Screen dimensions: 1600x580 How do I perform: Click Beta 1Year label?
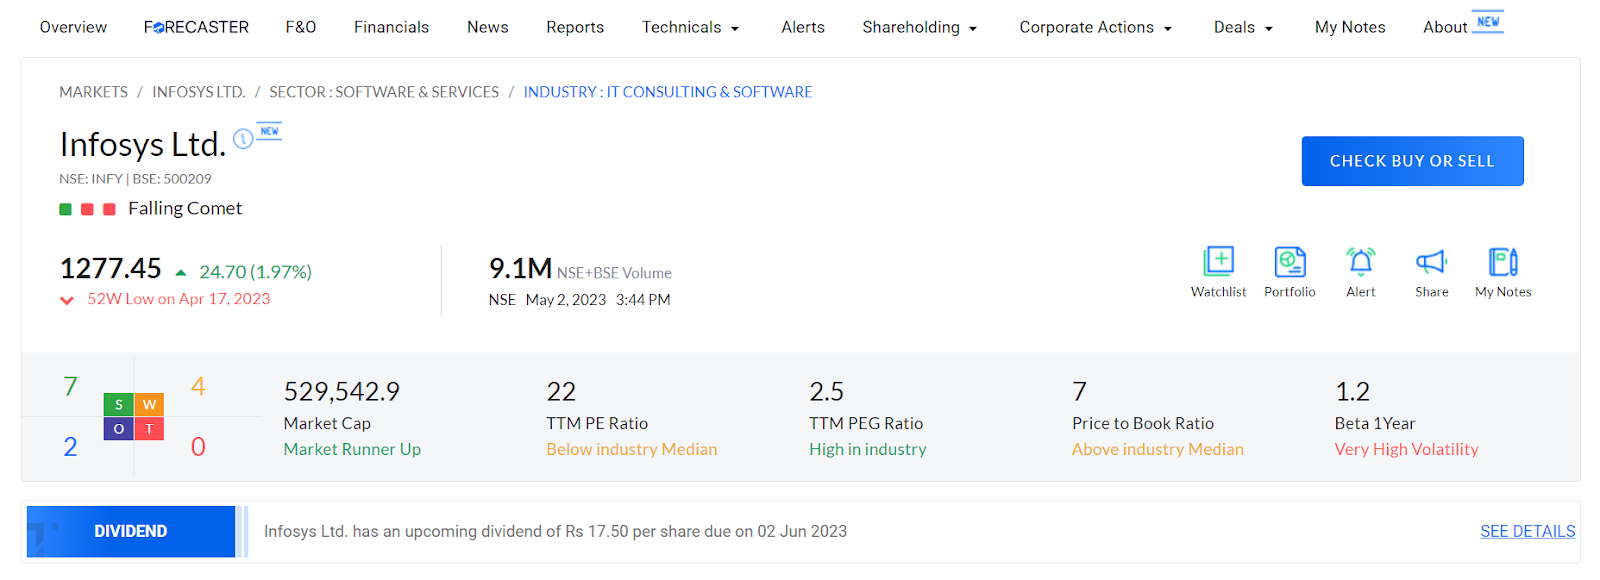tap(1375, 424)
